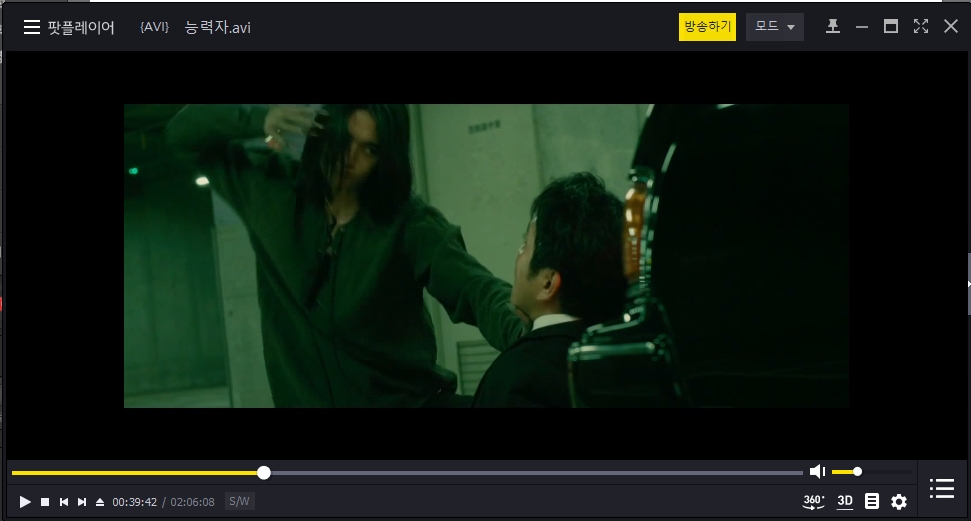Open the chapter/subtitle list panel icon
Viewport: 971px width, 521px height.
click(872, 501)
